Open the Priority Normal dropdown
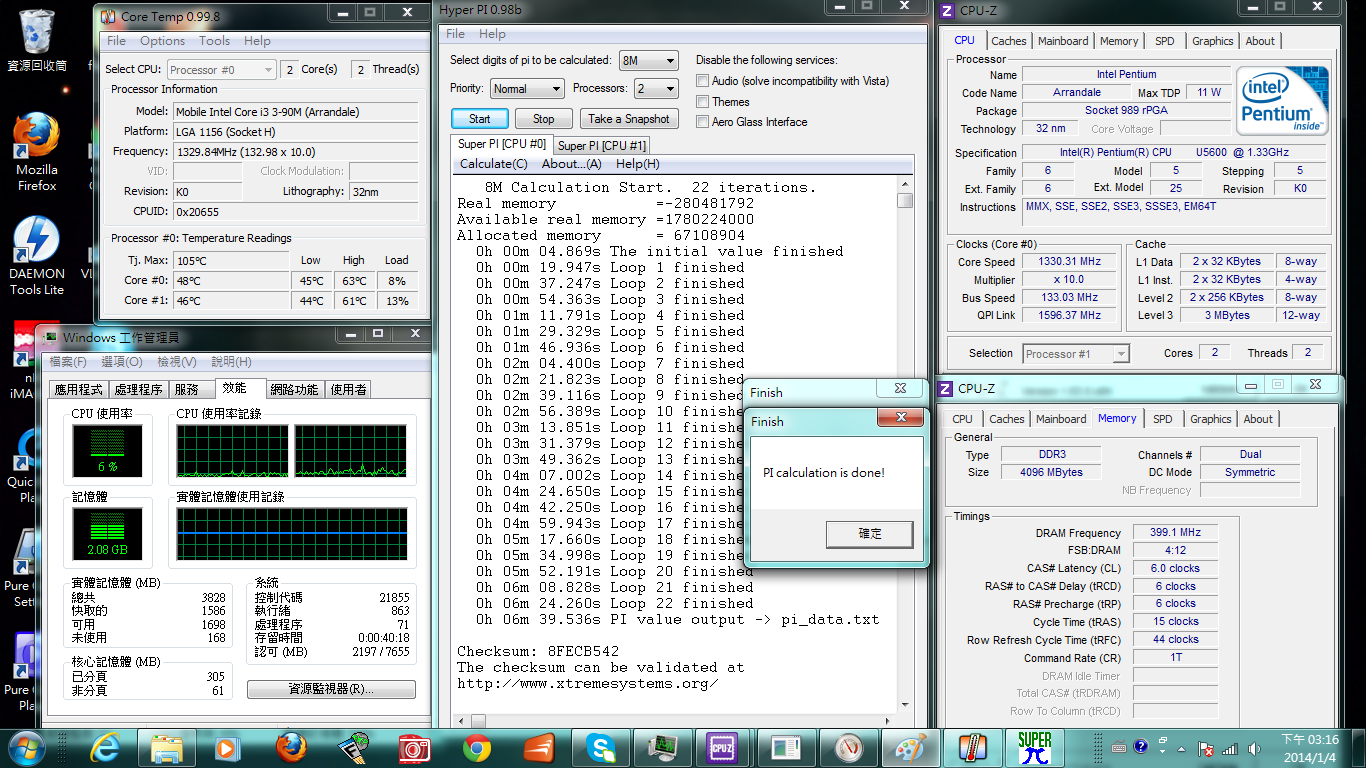Image resolution: width=1366 pixels, height=768 pixels. point(527,89)
